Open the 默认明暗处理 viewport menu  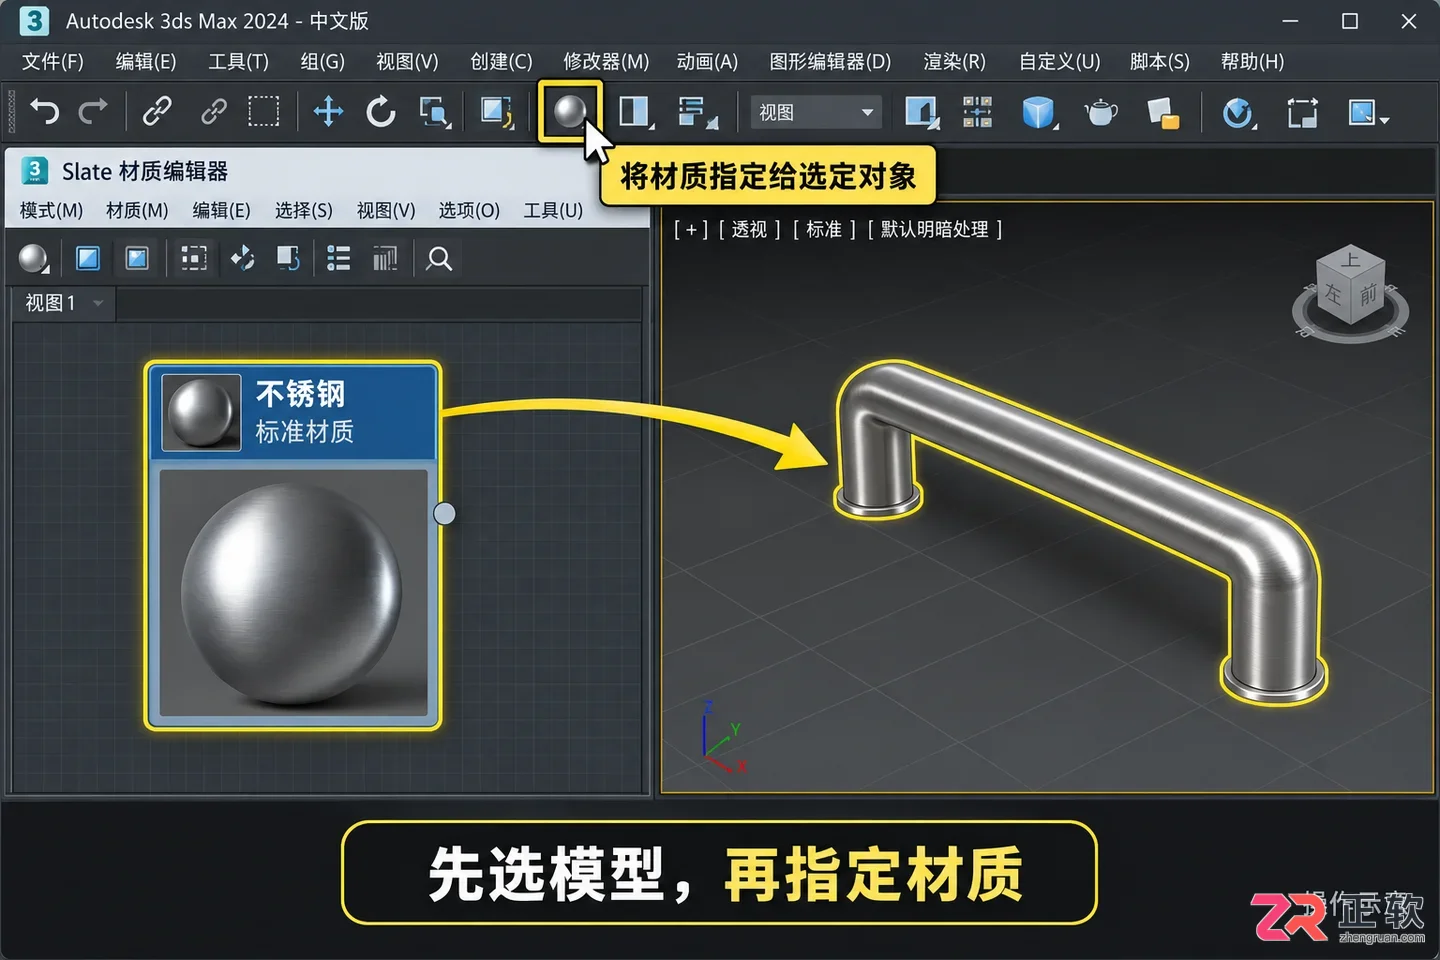[x=935, y=230]
